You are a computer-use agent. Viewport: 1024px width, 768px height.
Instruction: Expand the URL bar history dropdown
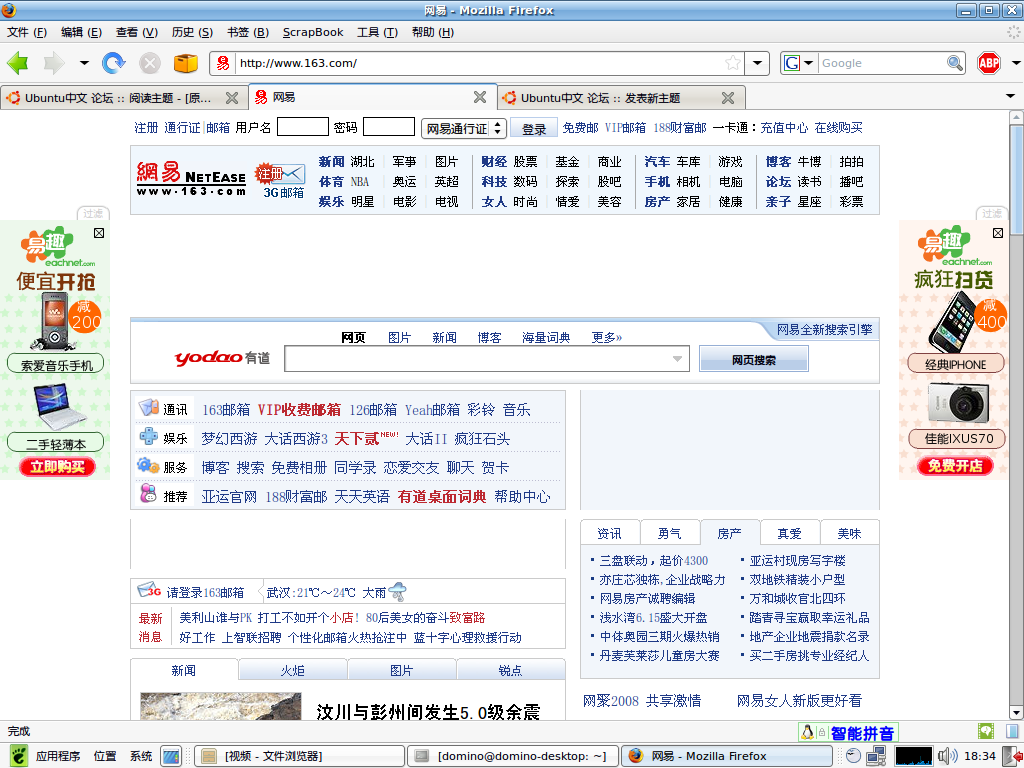click(x=757, y=63)
